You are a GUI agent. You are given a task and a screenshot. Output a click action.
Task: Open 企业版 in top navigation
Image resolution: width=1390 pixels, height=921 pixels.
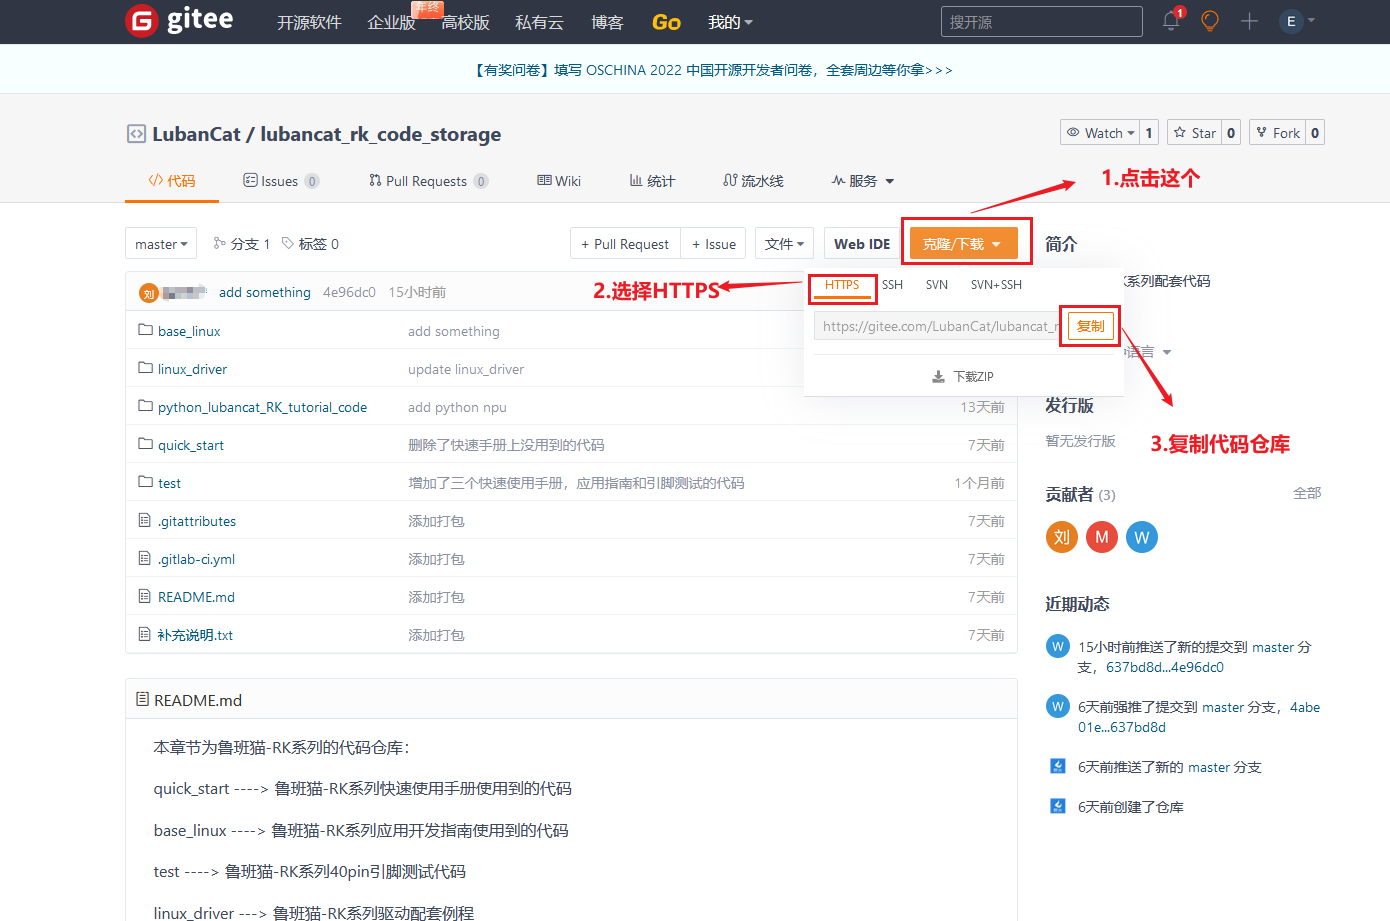pyautogui.click(x=392, y=22)
